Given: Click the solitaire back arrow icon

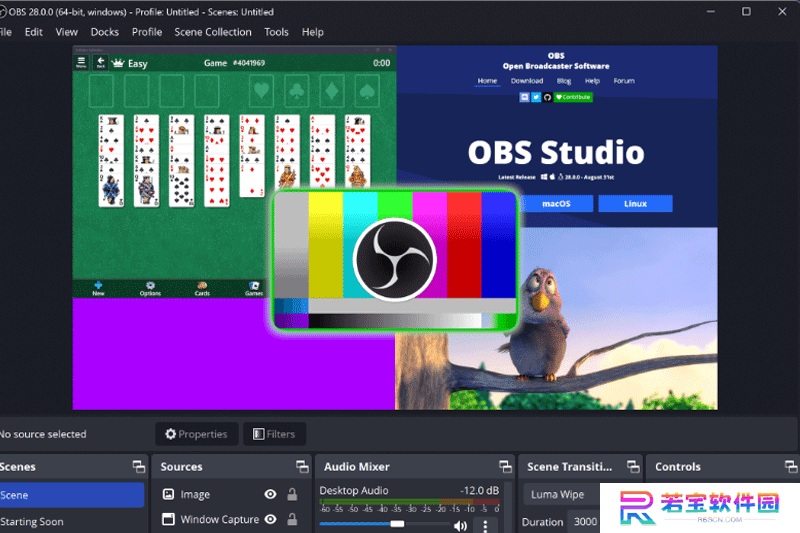Looking at the screenshot, I should click(101, 63).
